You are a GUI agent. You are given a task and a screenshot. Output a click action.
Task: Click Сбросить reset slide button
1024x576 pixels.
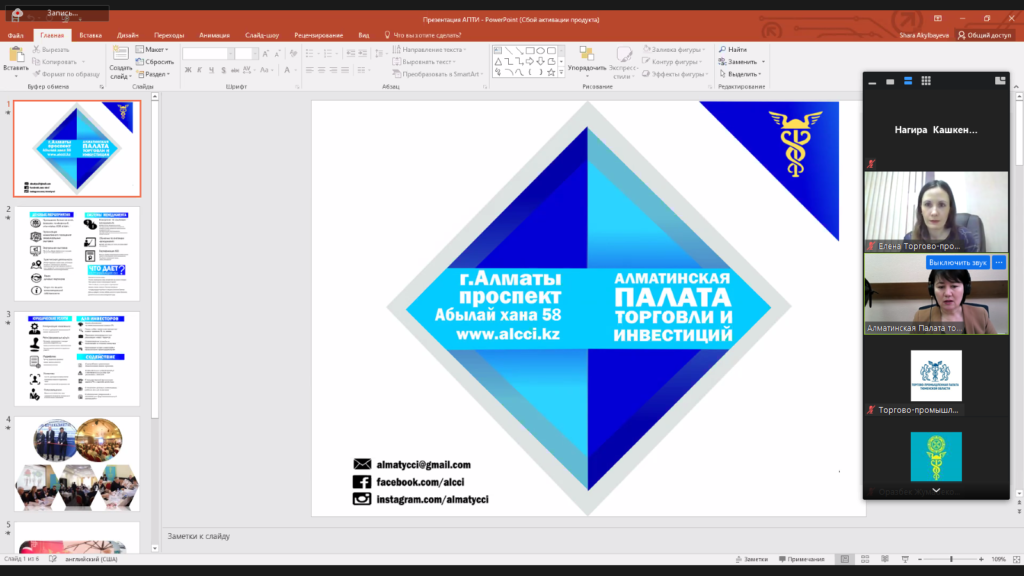coord(155,62)
